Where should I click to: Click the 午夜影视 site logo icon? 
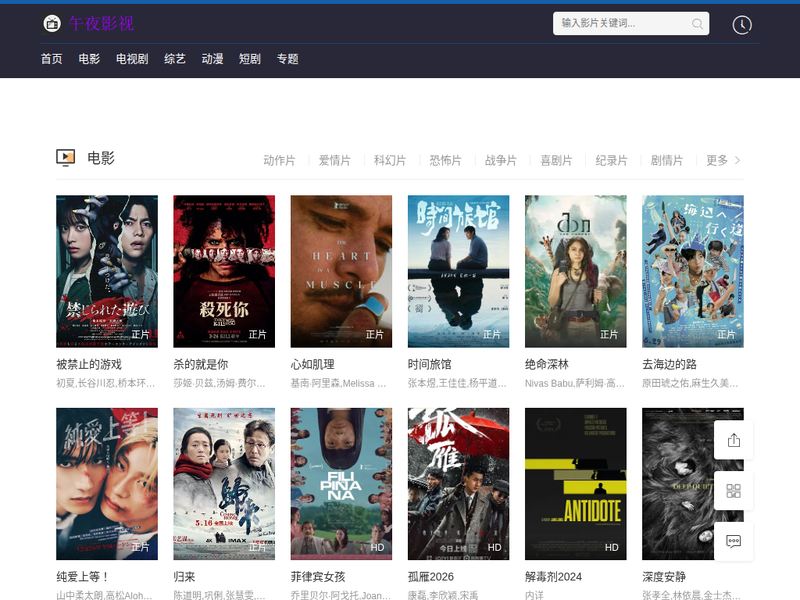(52, 23)
